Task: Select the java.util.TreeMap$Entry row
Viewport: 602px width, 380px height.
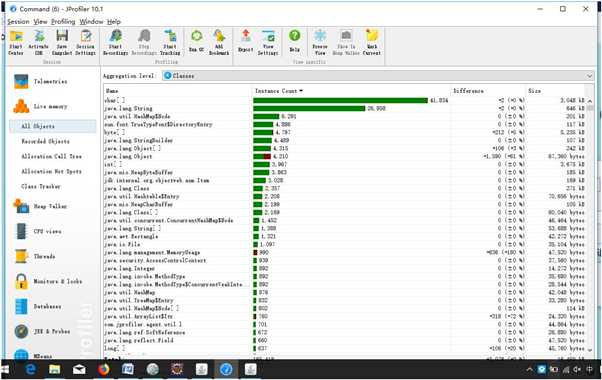Action: (345, 300)
